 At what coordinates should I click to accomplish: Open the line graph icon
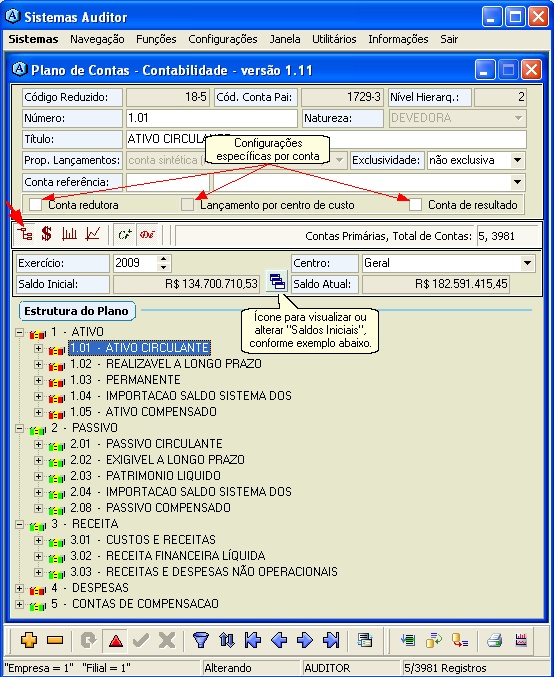pyautogui.click(x=93, y=234)
